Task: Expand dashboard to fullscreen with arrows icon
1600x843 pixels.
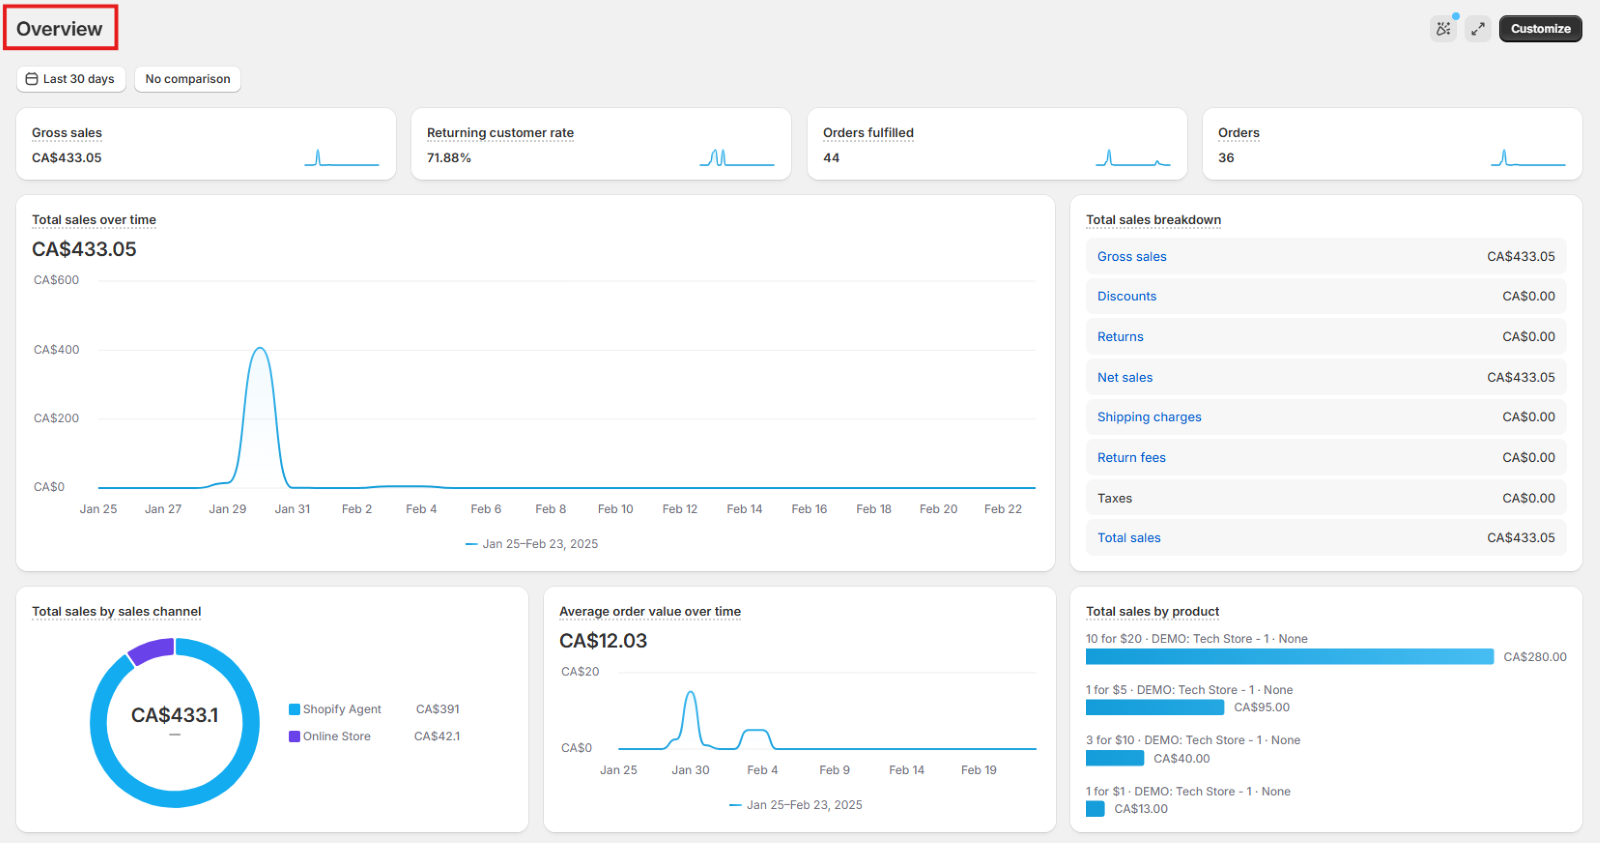Action: [1478, 29]
